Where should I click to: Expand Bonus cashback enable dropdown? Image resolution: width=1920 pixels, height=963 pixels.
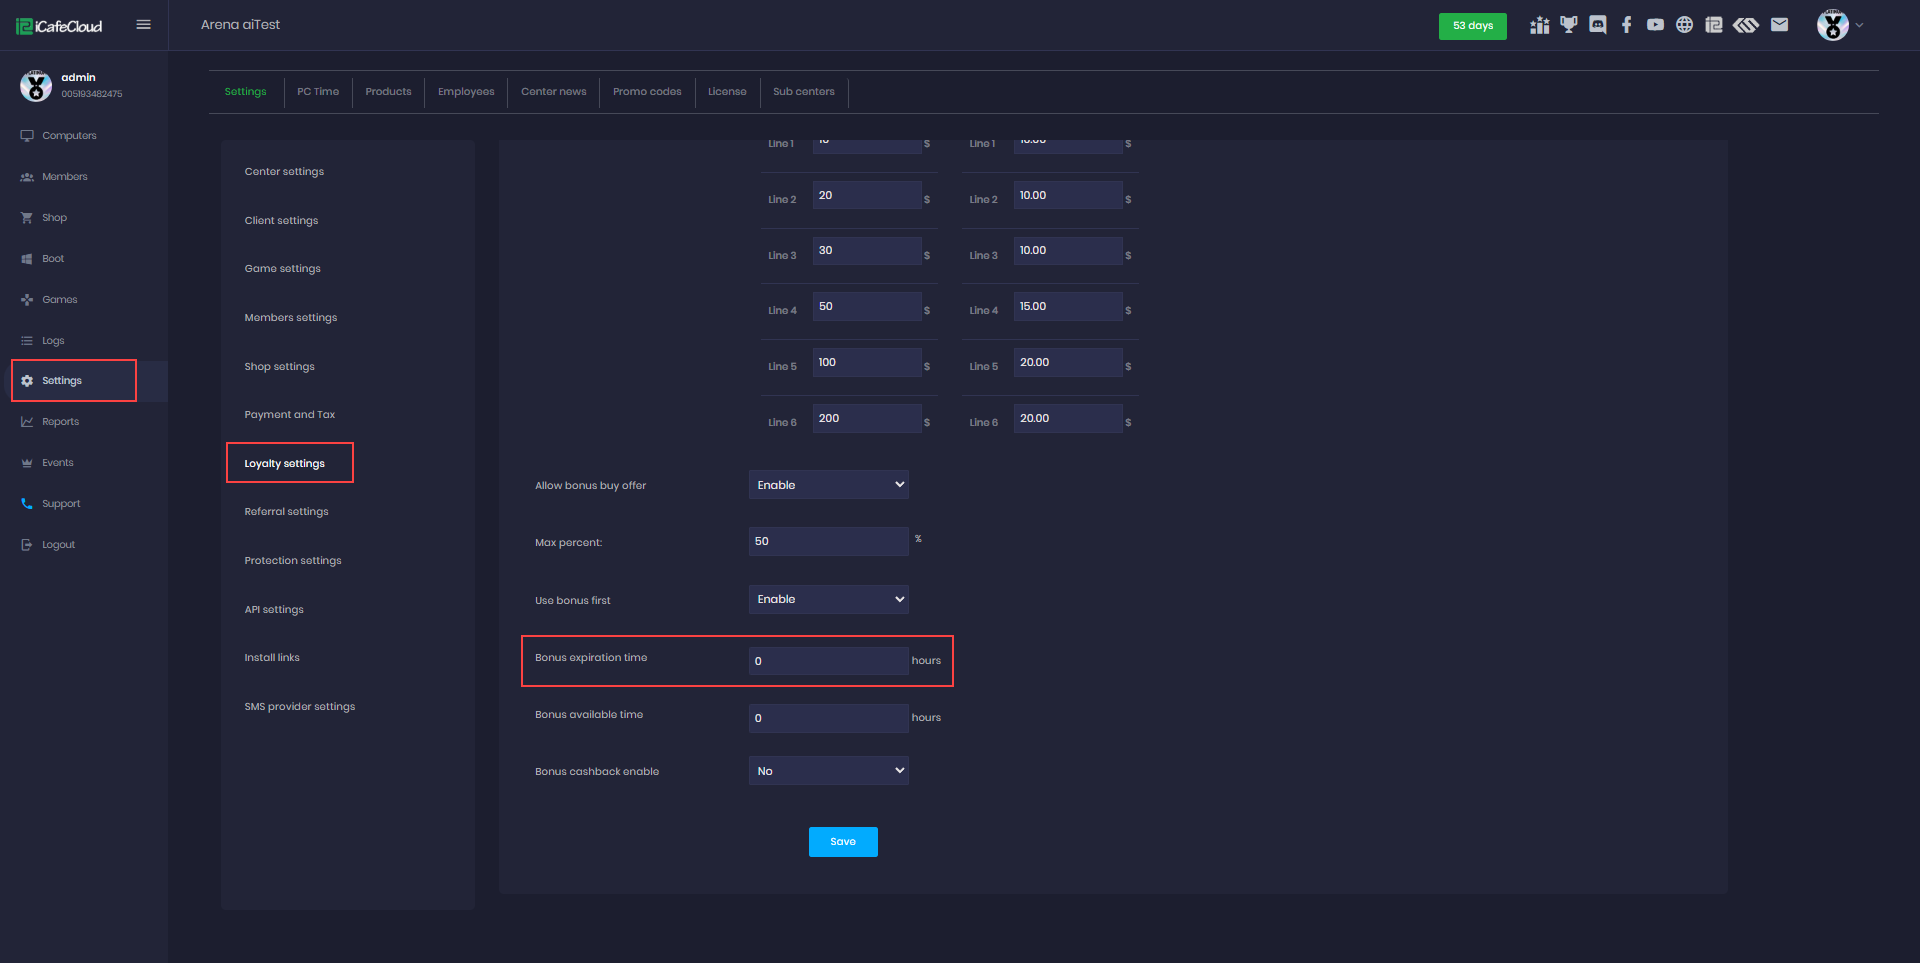(x=828, y=771)
